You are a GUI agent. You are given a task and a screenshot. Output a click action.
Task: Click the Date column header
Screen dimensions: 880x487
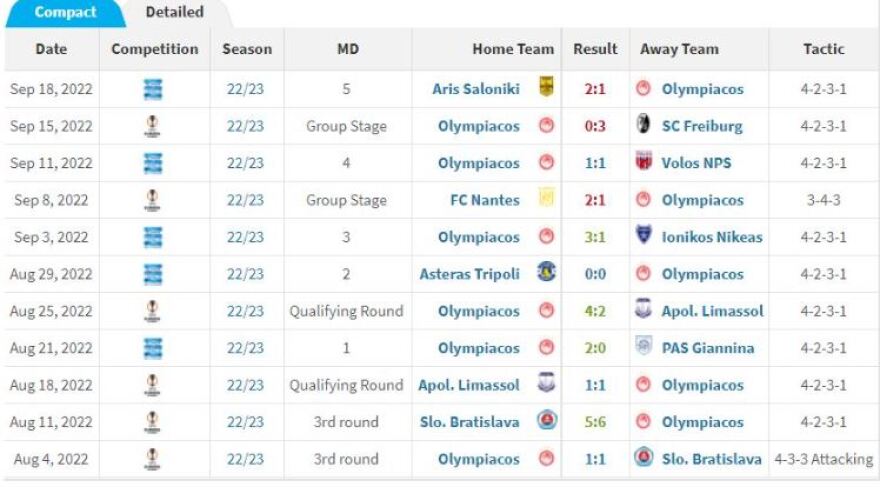pyautogui.click(x=51, y=49)
